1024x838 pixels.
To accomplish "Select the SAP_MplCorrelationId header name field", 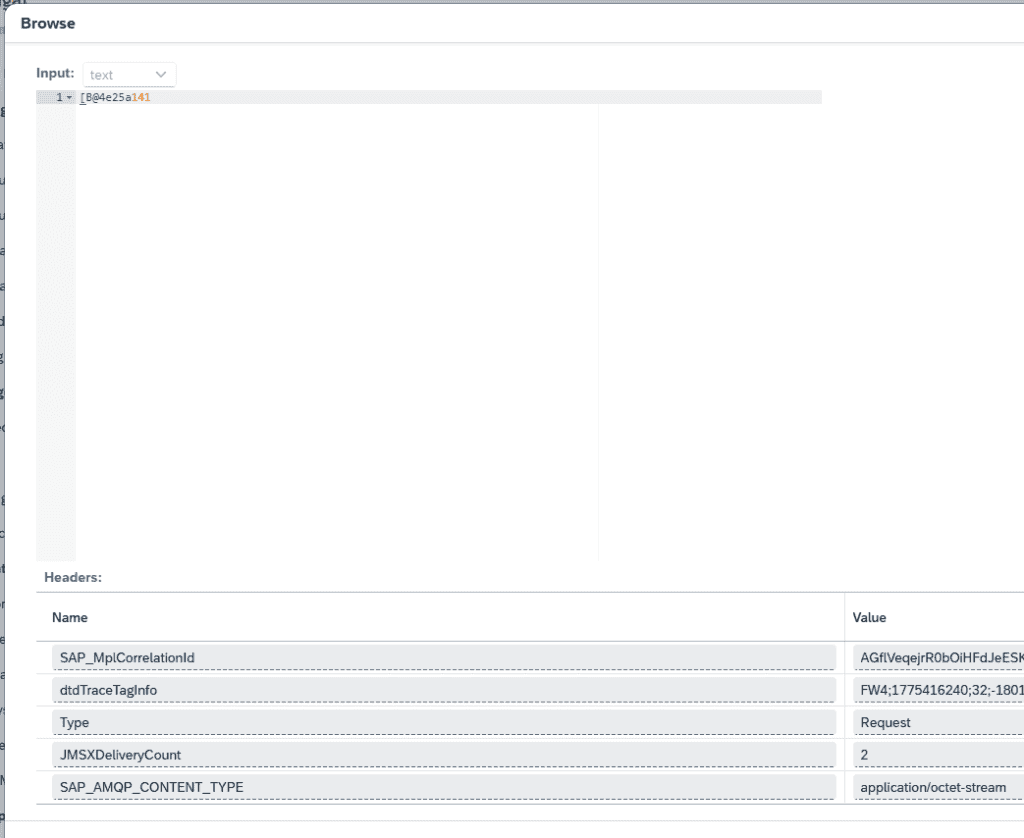I will [444, 658].
